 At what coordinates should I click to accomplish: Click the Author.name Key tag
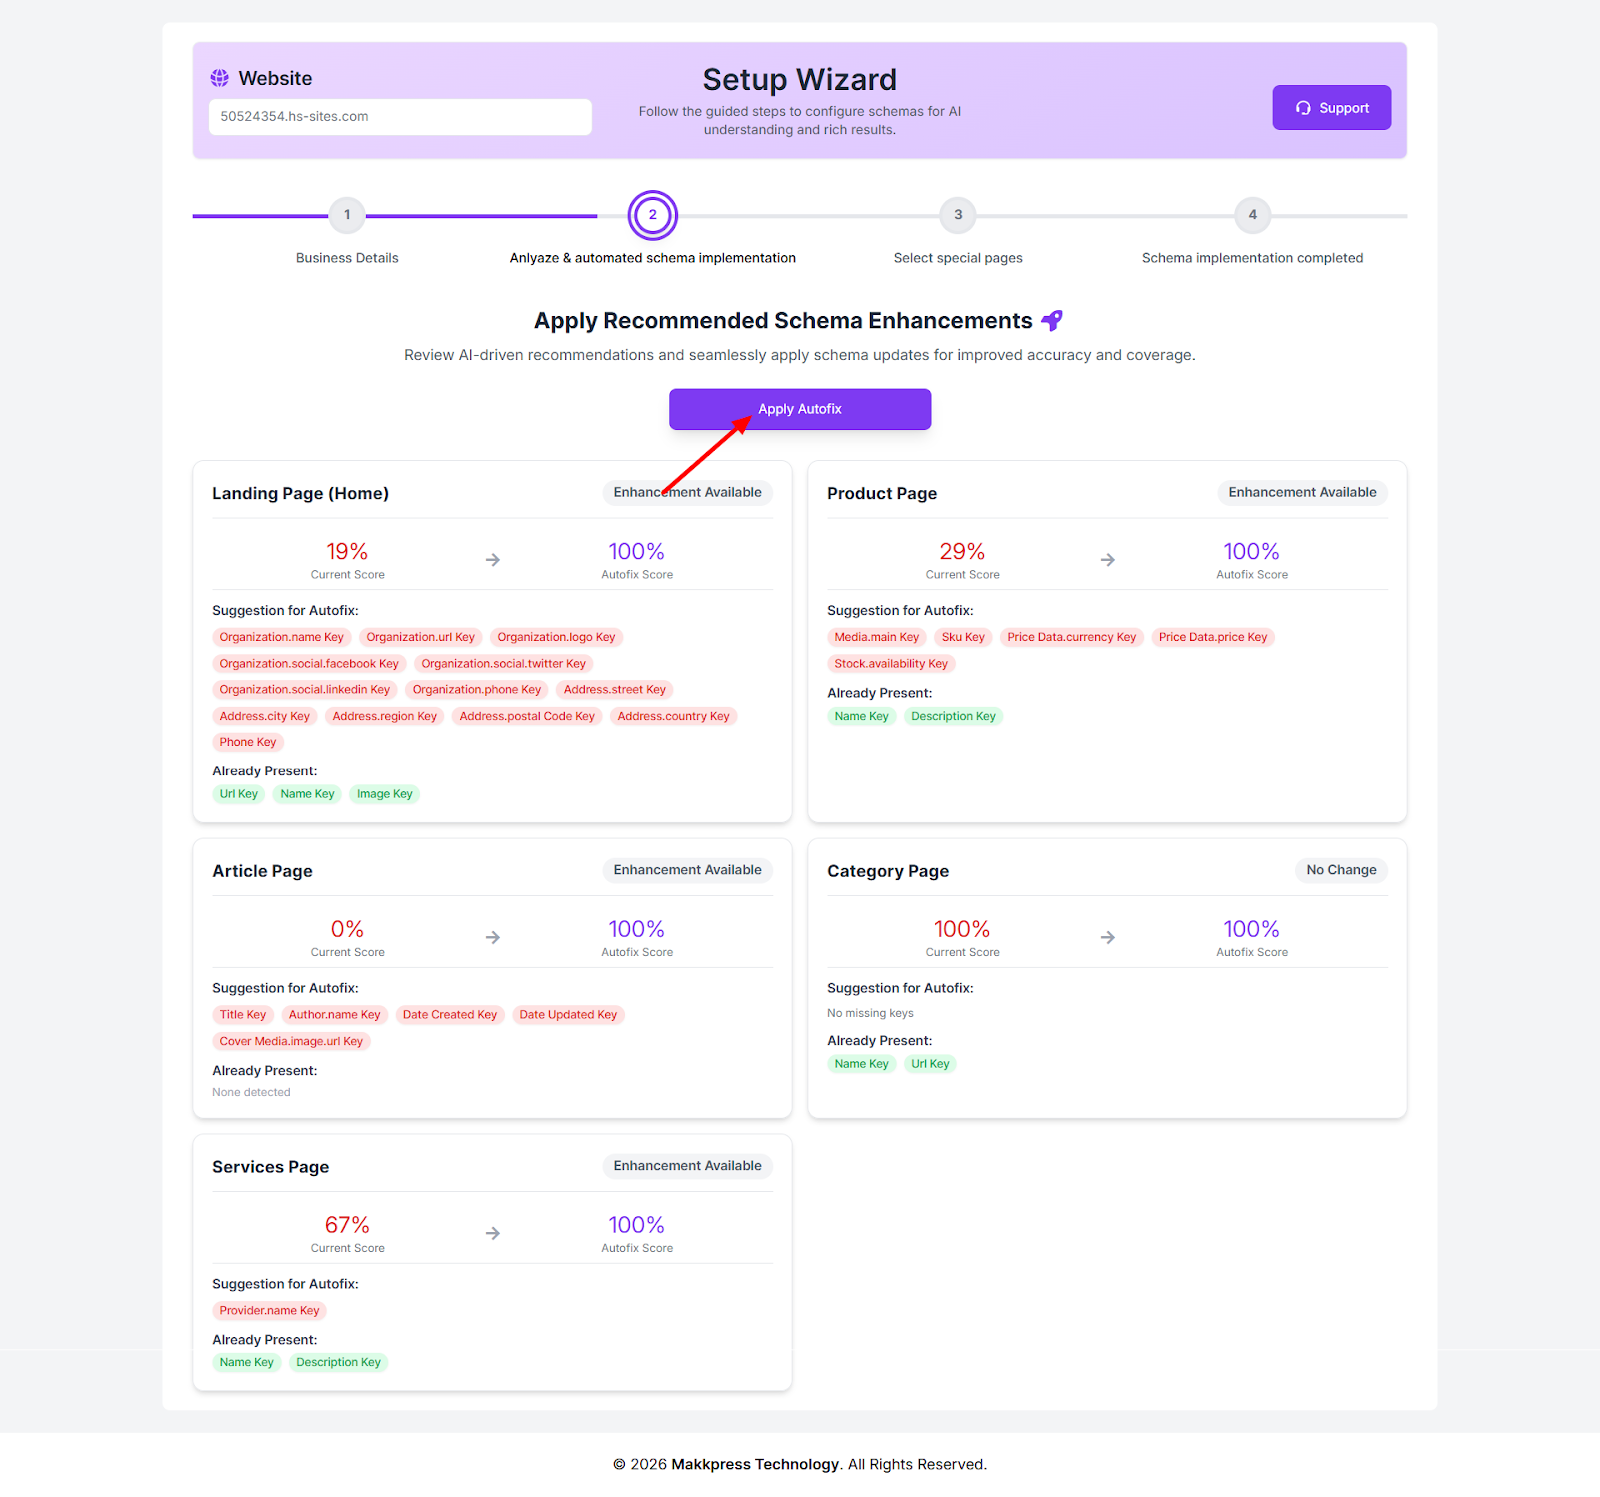point(334,1015)
